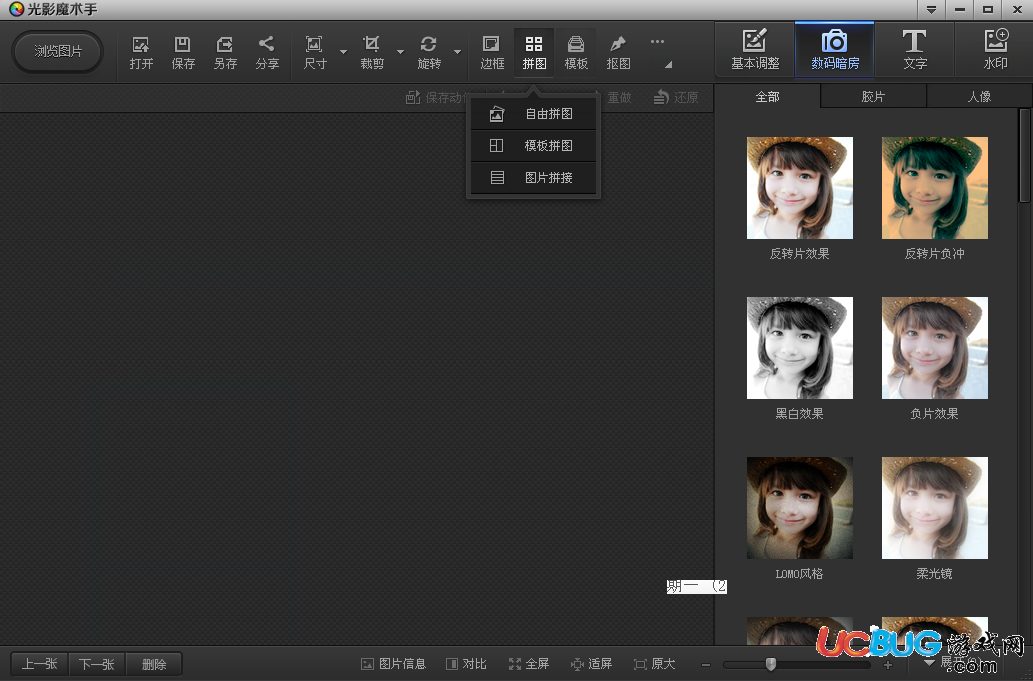Switch to the Film (胶片) tab

tap(873, 97)
